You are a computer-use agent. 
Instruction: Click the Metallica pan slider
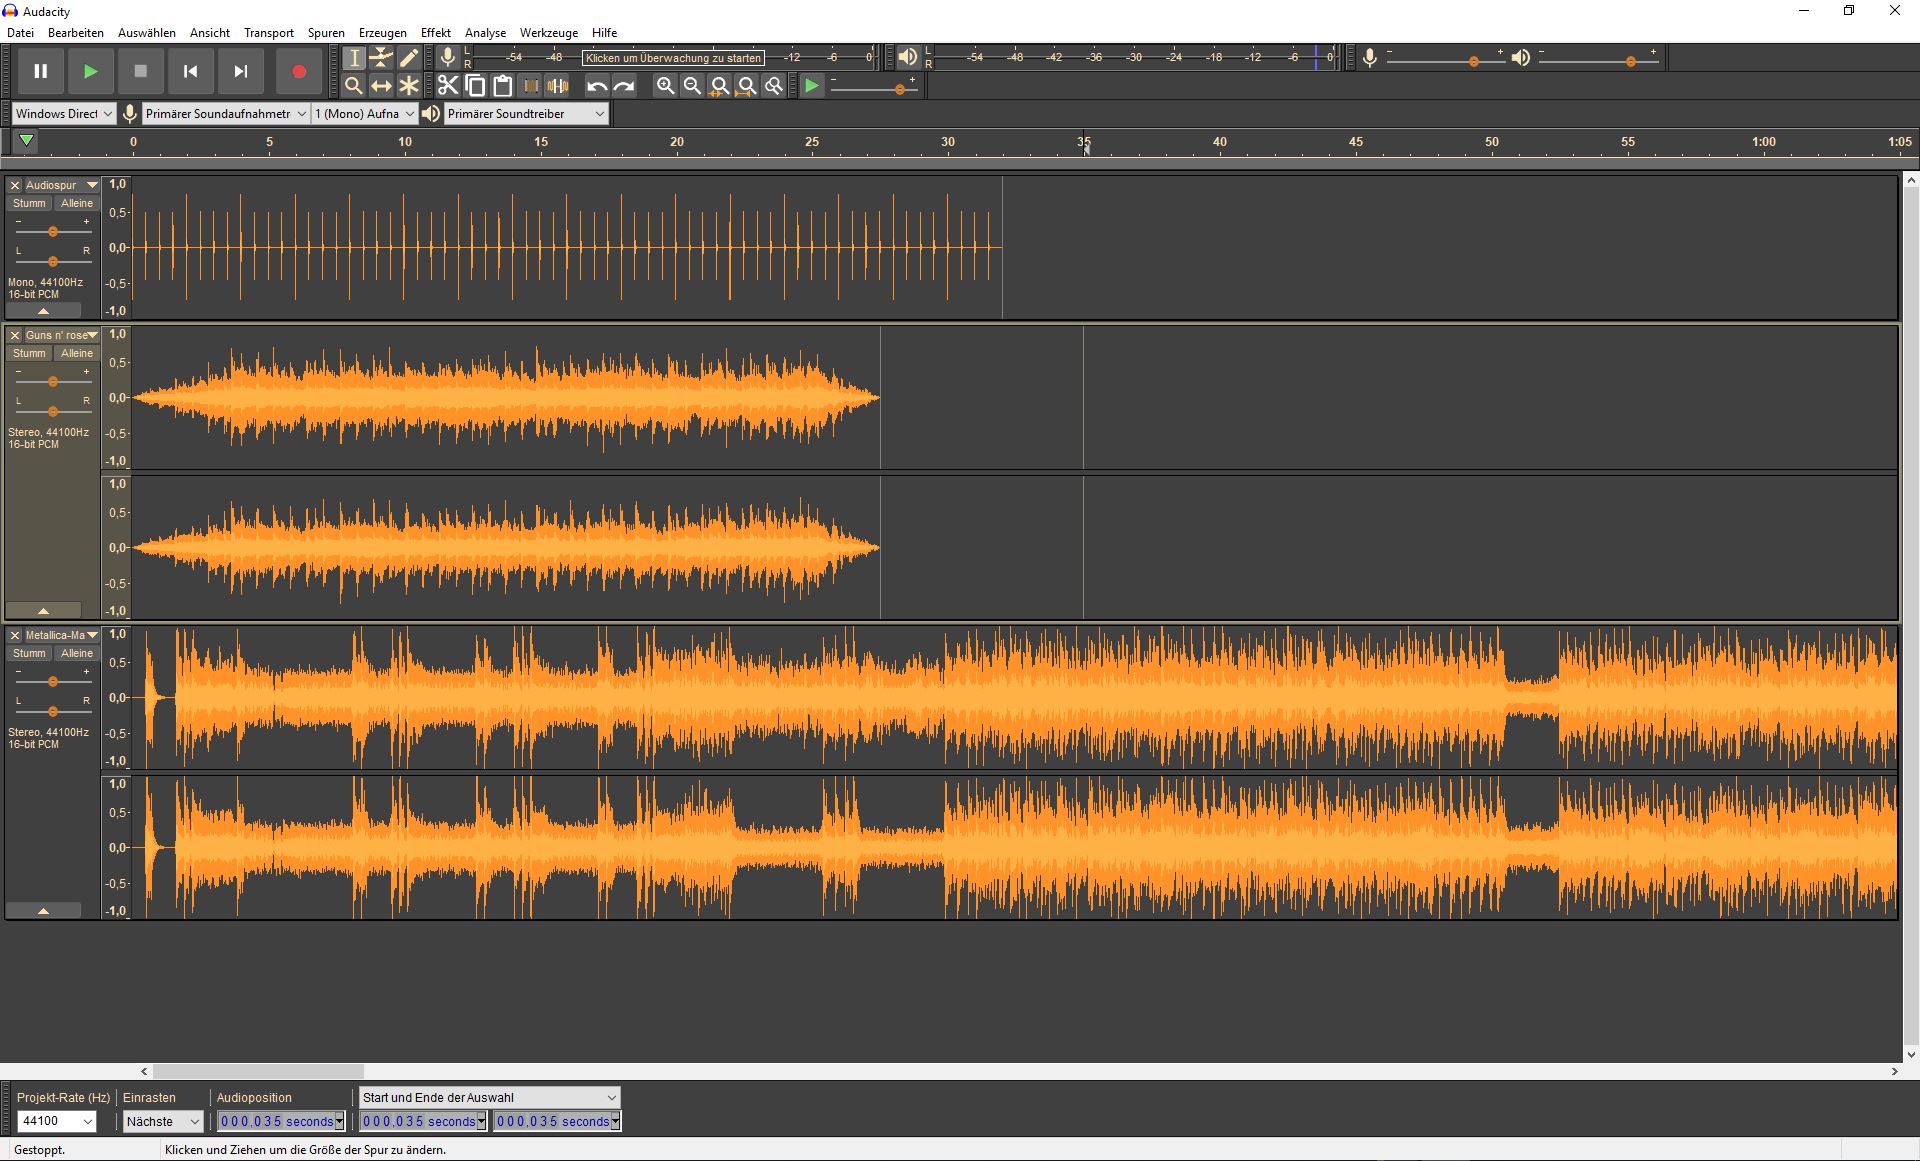53,711
